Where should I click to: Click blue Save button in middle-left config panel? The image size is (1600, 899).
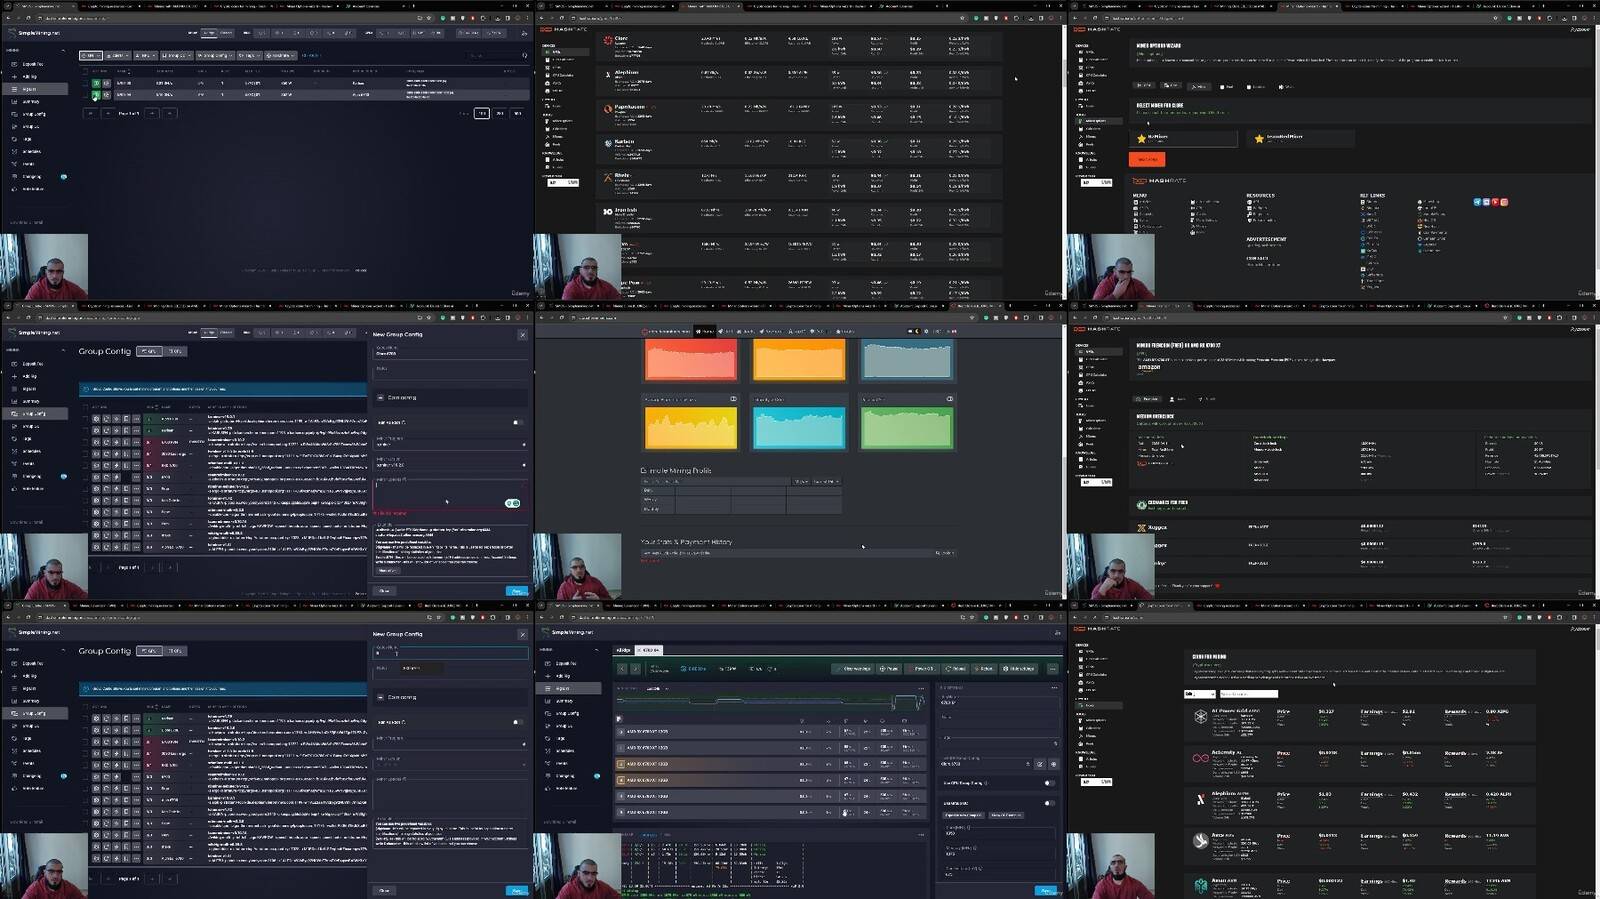(x=516, y=591)
